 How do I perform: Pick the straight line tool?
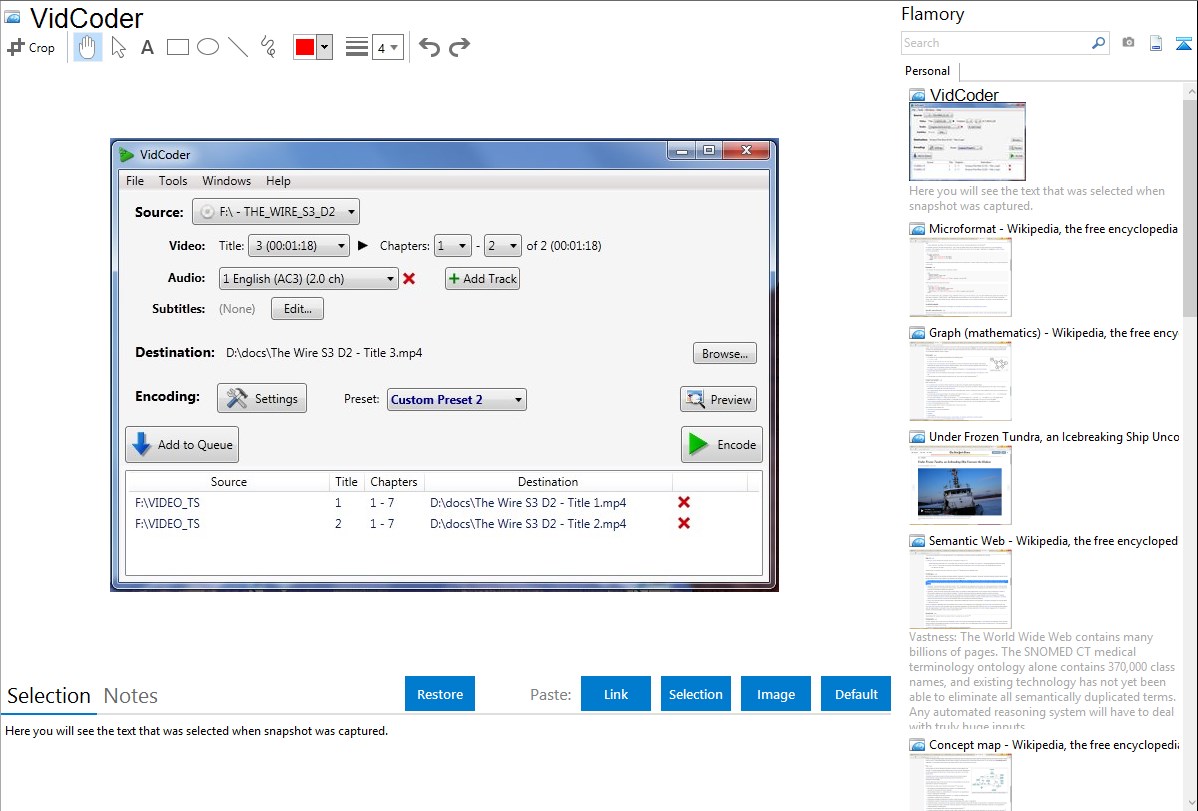pos(238,47)
